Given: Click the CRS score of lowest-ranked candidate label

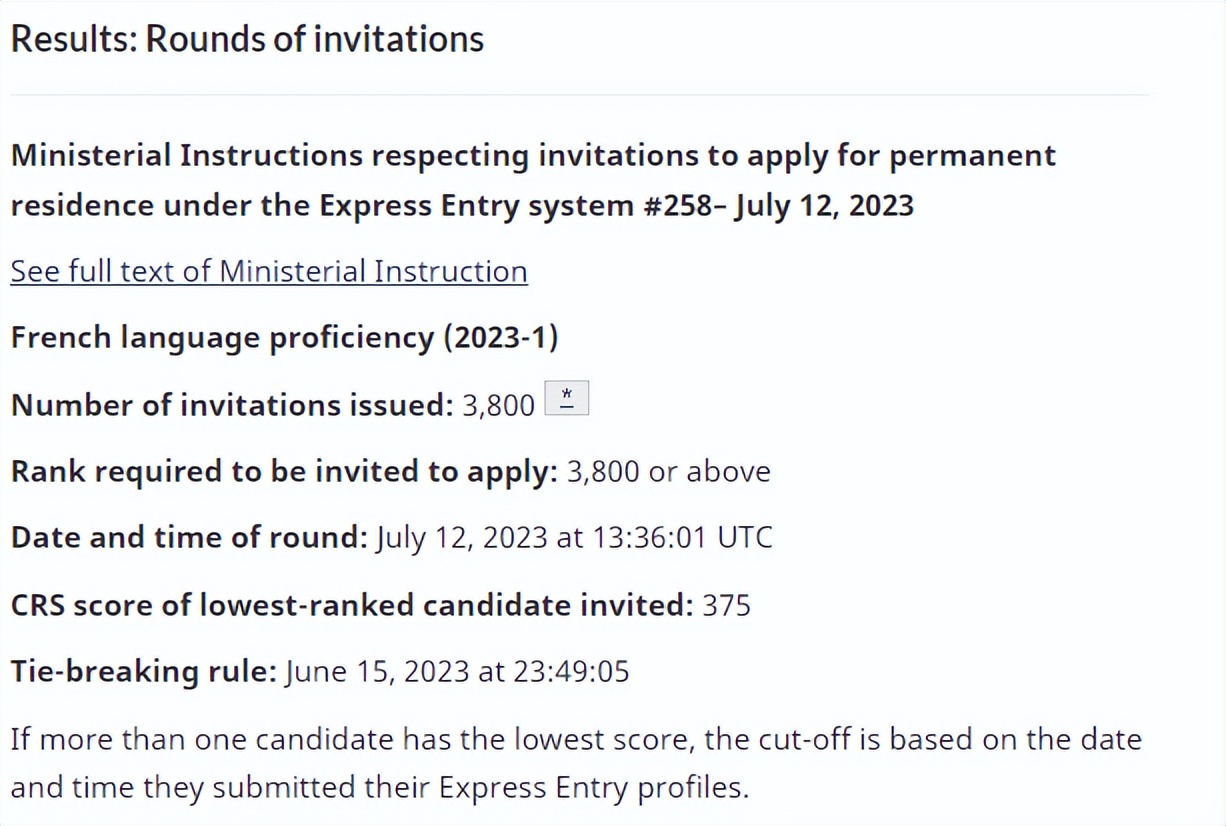Looking at the screenshot, I should (352, 605).
